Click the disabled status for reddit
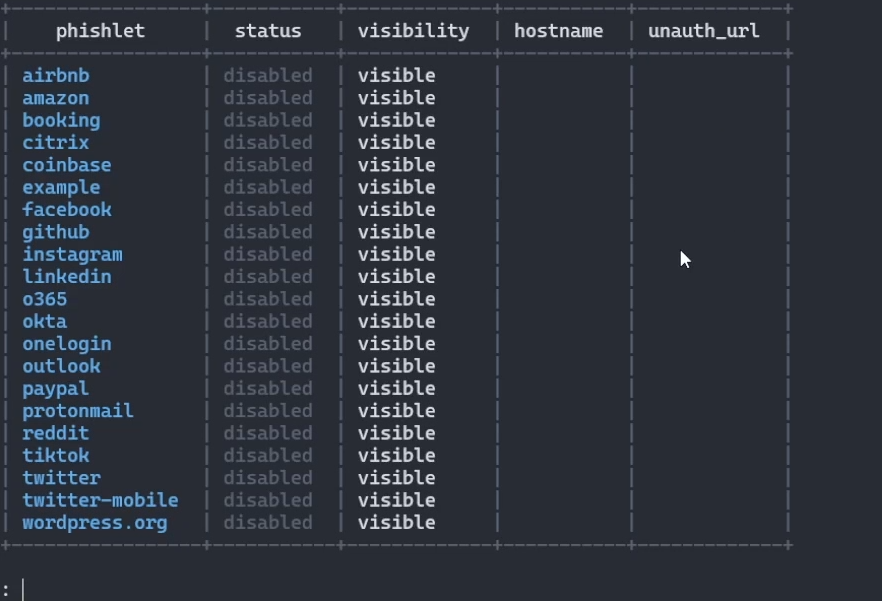Viewport: 882px width, 601px height. (268, 434)
